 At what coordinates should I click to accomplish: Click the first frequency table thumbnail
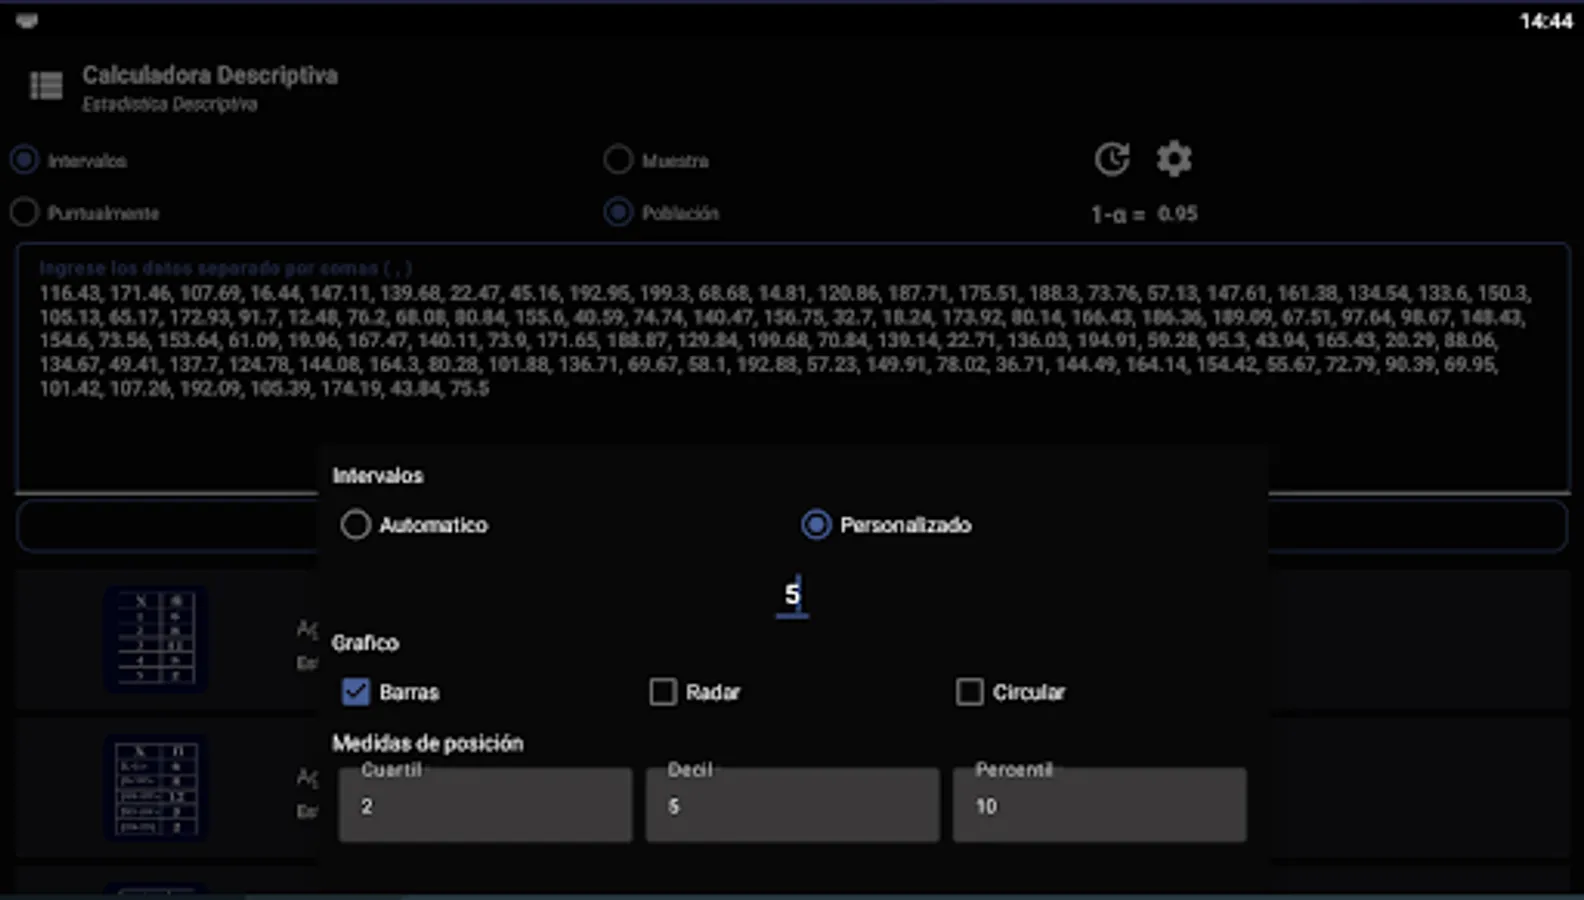coord(156,640)
